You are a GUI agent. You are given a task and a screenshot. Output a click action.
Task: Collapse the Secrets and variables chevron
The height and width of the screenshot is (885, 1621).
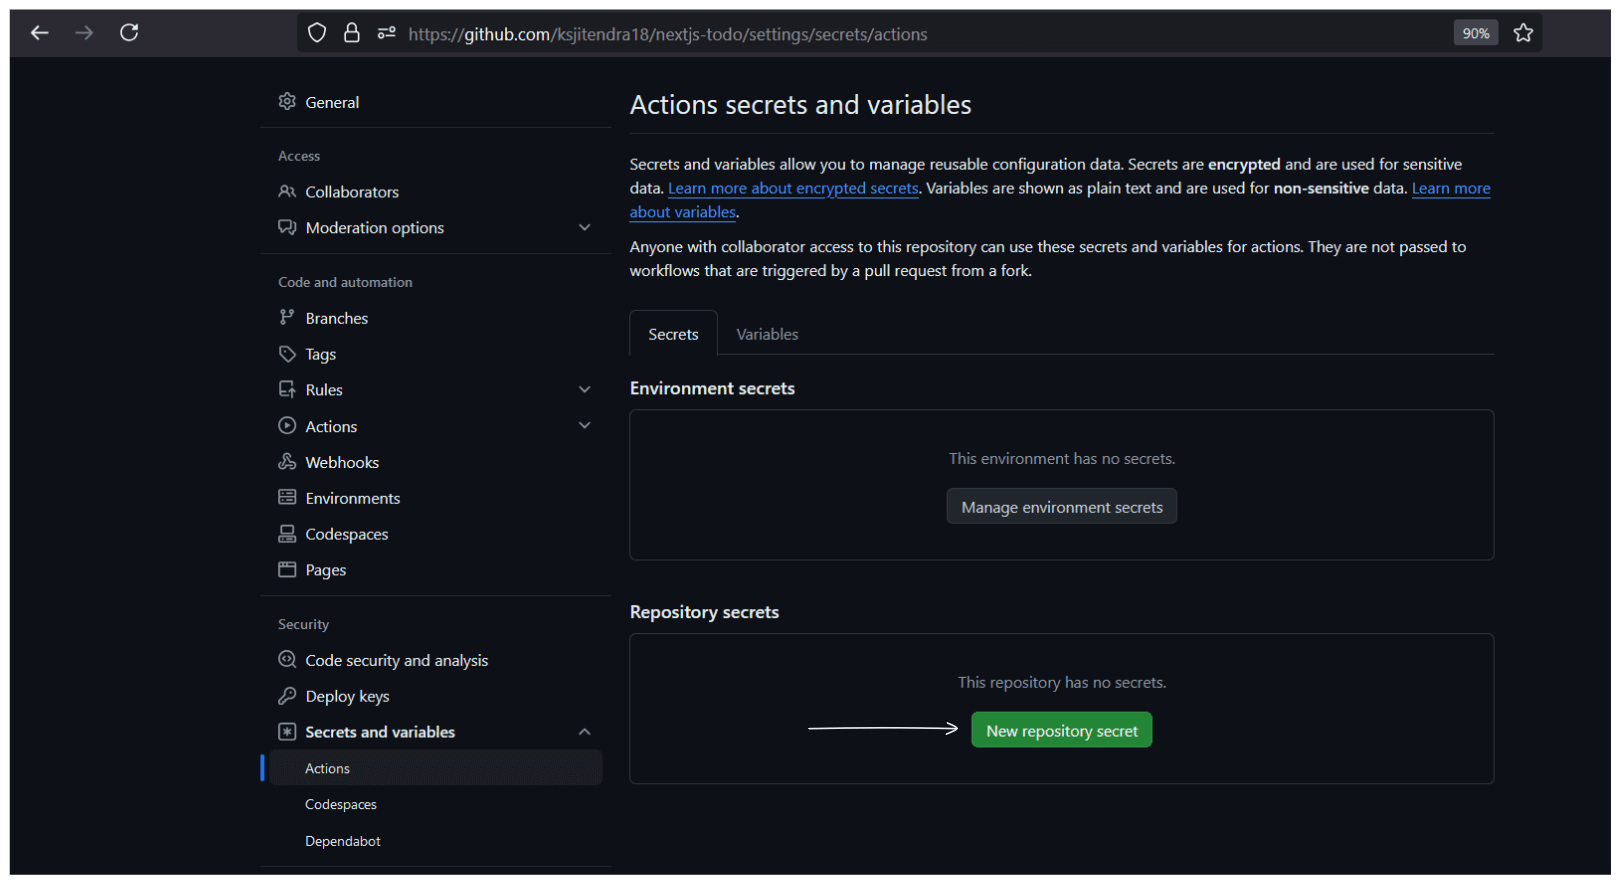585,732
